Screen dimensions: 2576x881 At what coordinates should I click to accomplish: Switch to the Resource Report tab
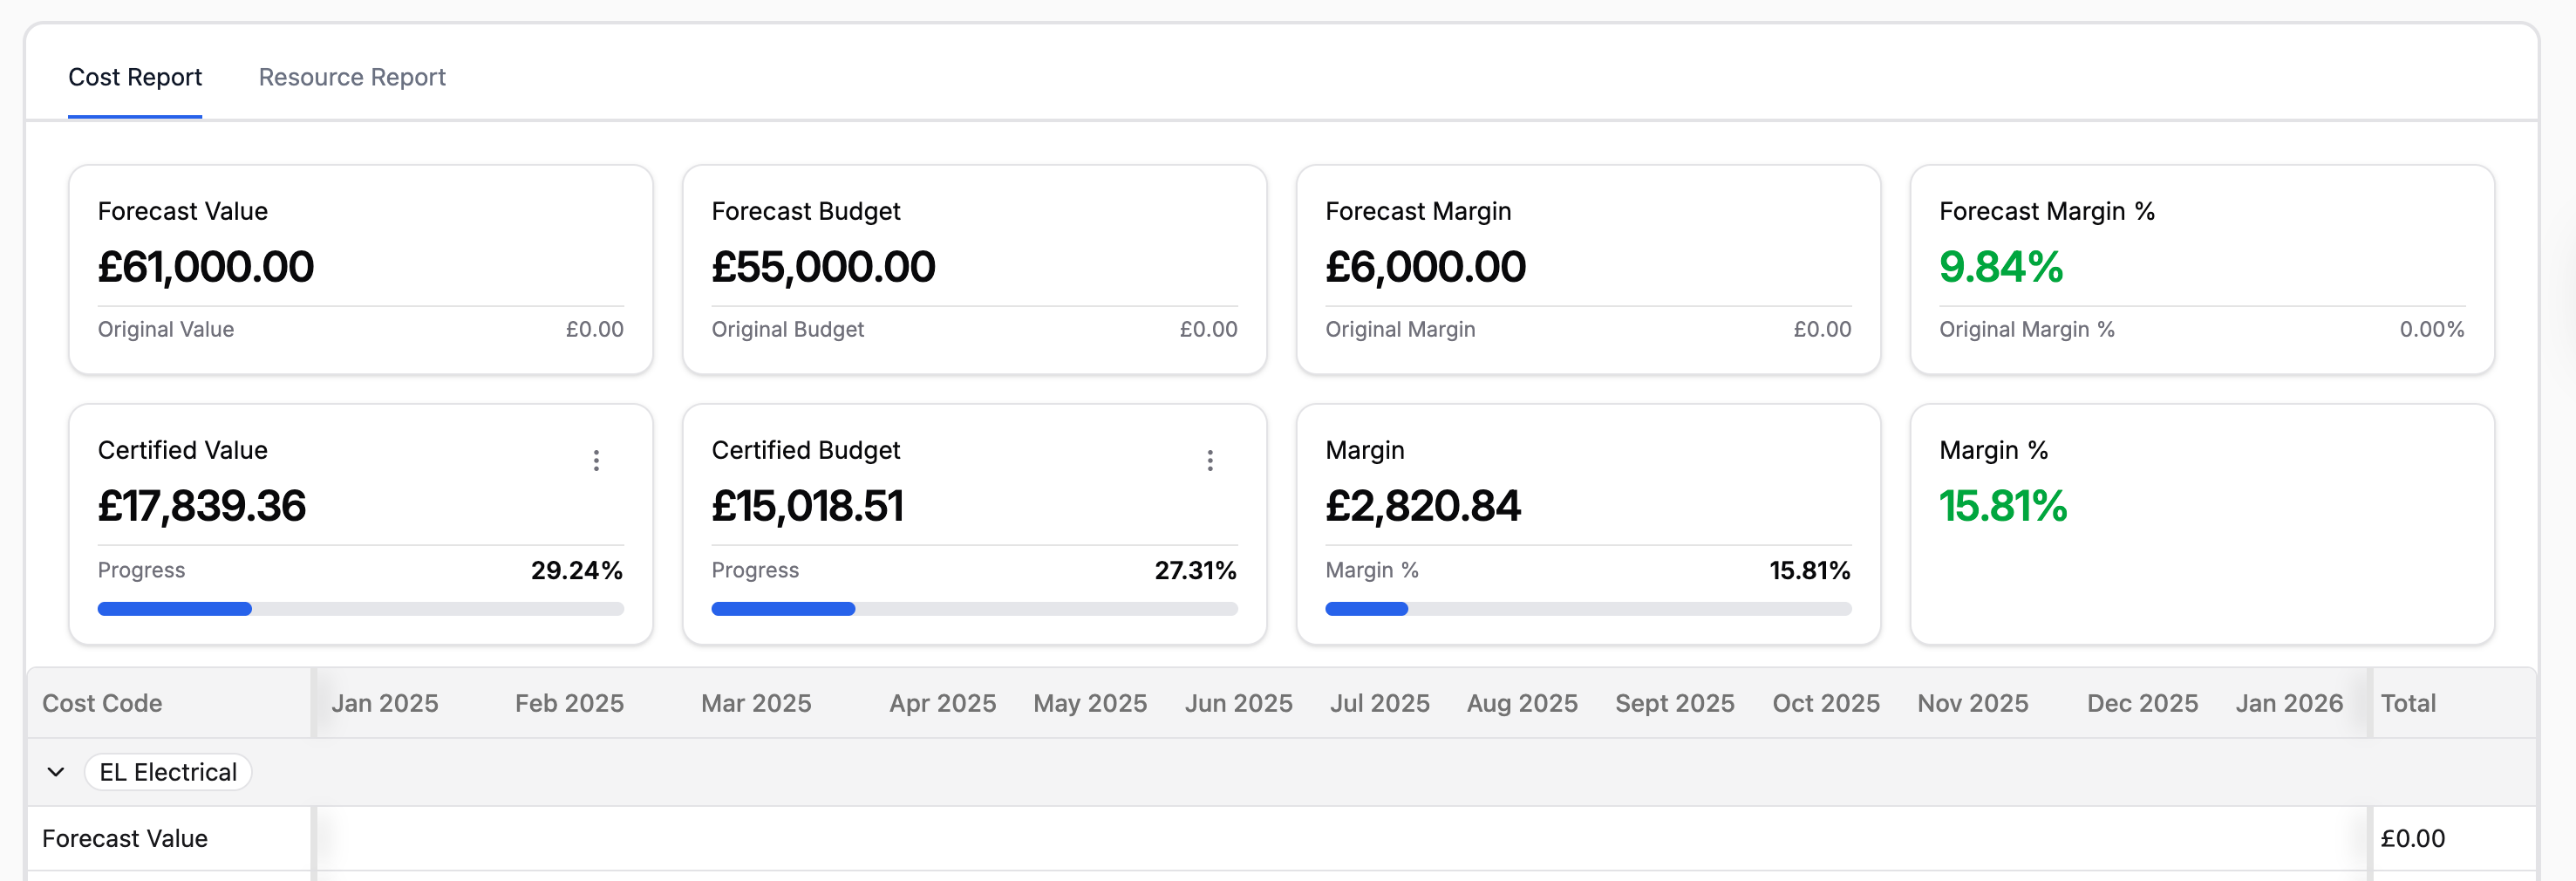point(352,77)
